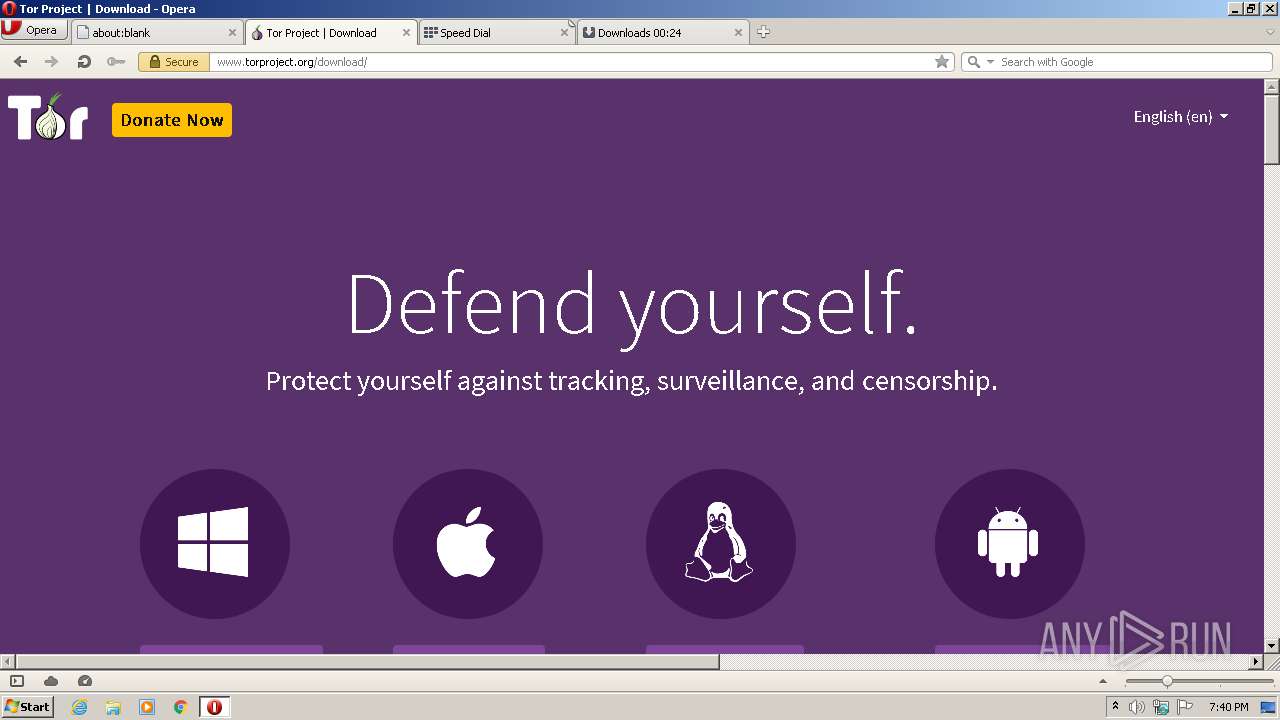Open the English (en) language dropdown
The image size is (1280, 720).
1180,117
